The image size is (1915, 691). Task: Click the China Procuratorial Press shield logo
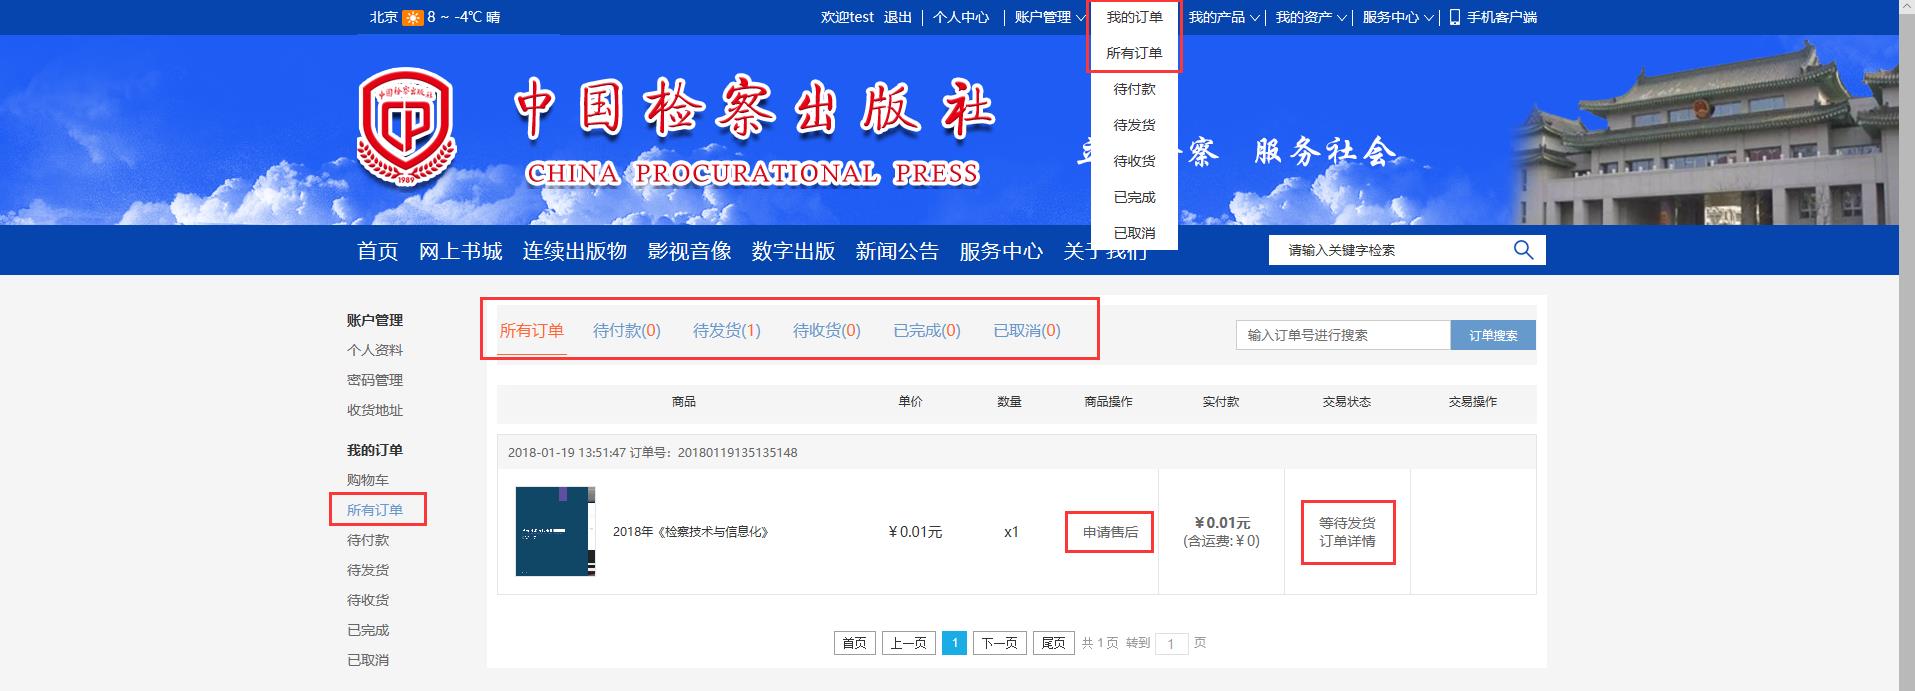[x=406, y=126]
